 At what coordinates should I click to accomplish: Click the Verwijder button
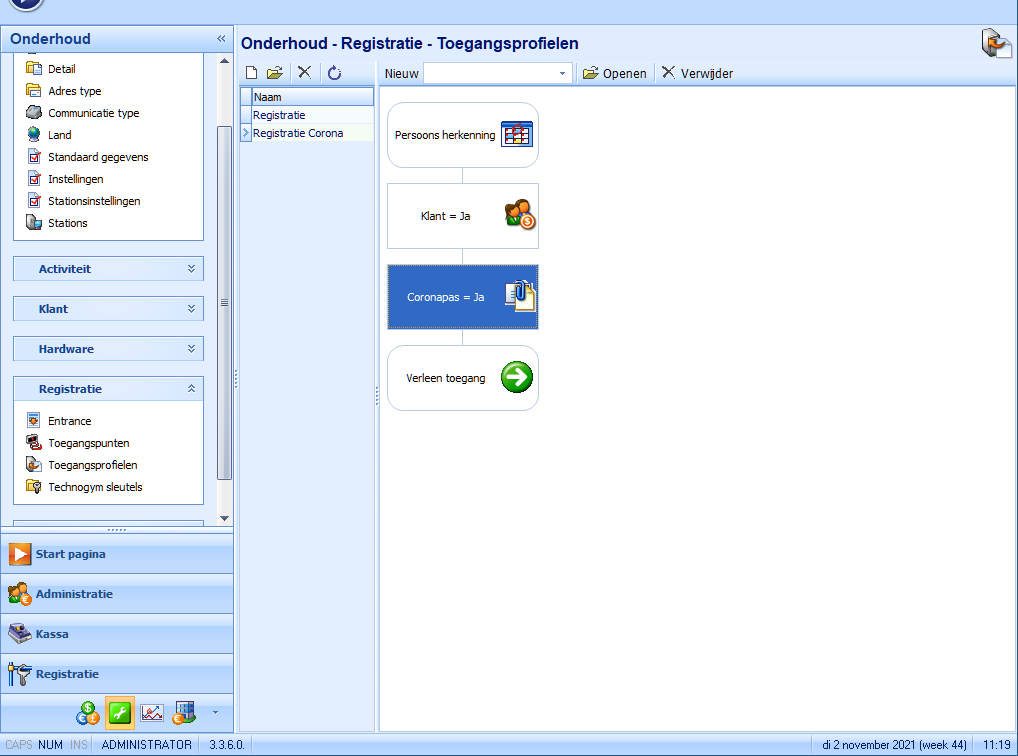[697, 73]
